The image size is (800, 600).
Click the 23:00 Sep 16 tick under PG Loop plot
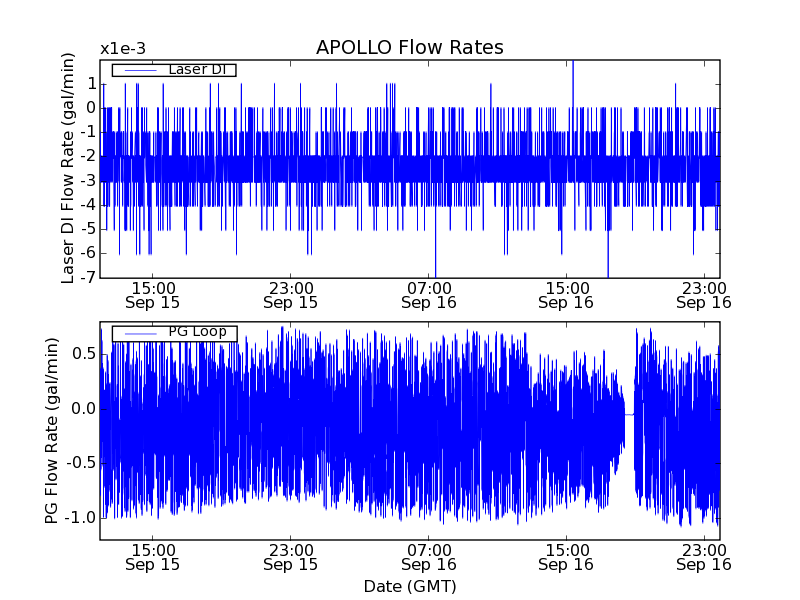coord(704,558)
